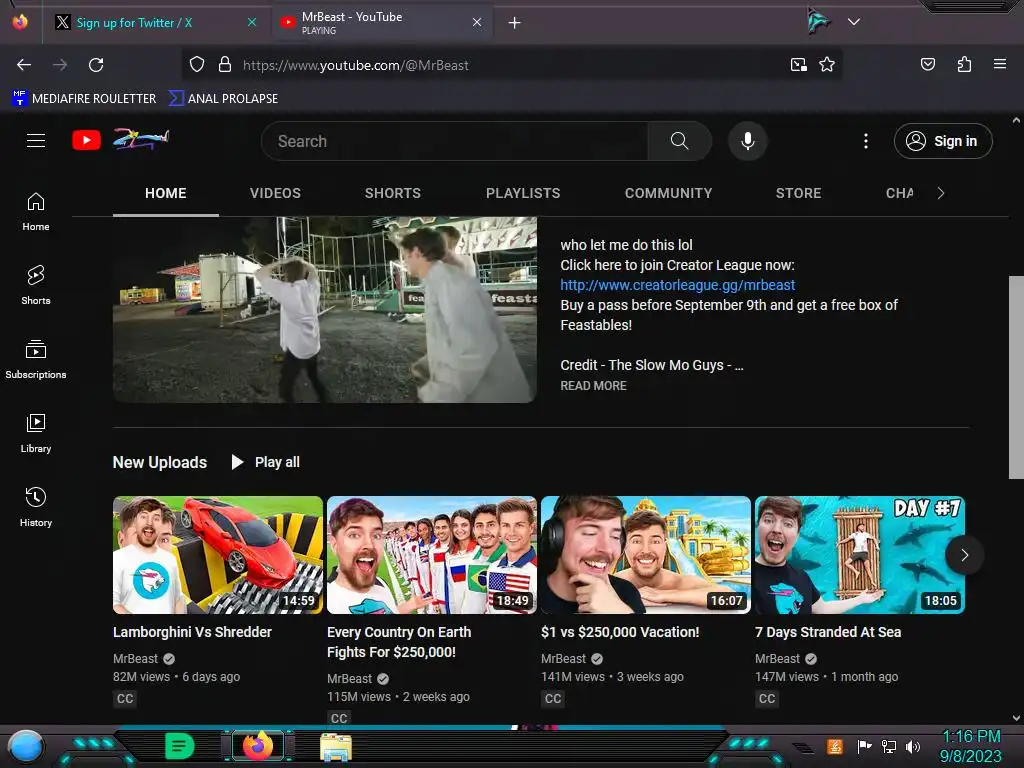Open the Firefox extensions puzzle icon
This screenshot has height=768, width=1024.
(964, 64)
